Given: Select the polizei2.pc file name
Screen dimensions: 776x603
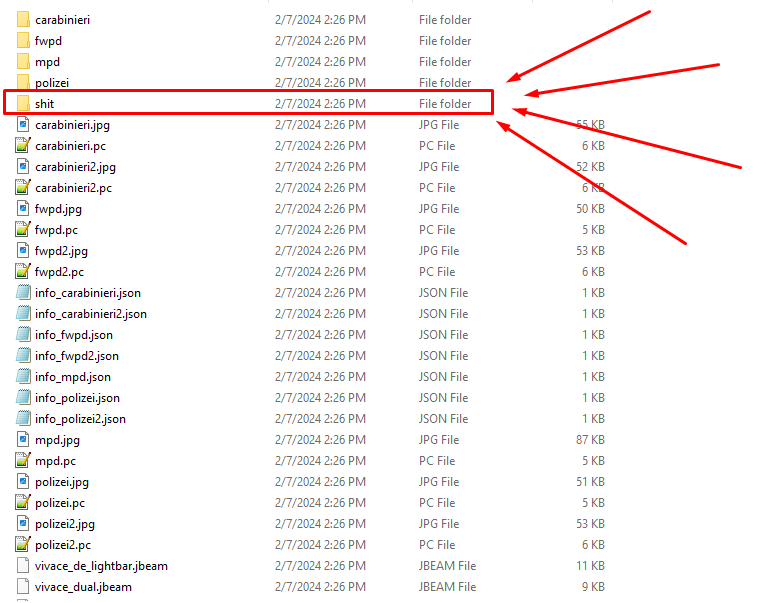Looking at the screenshot, I should click(63, 546).
